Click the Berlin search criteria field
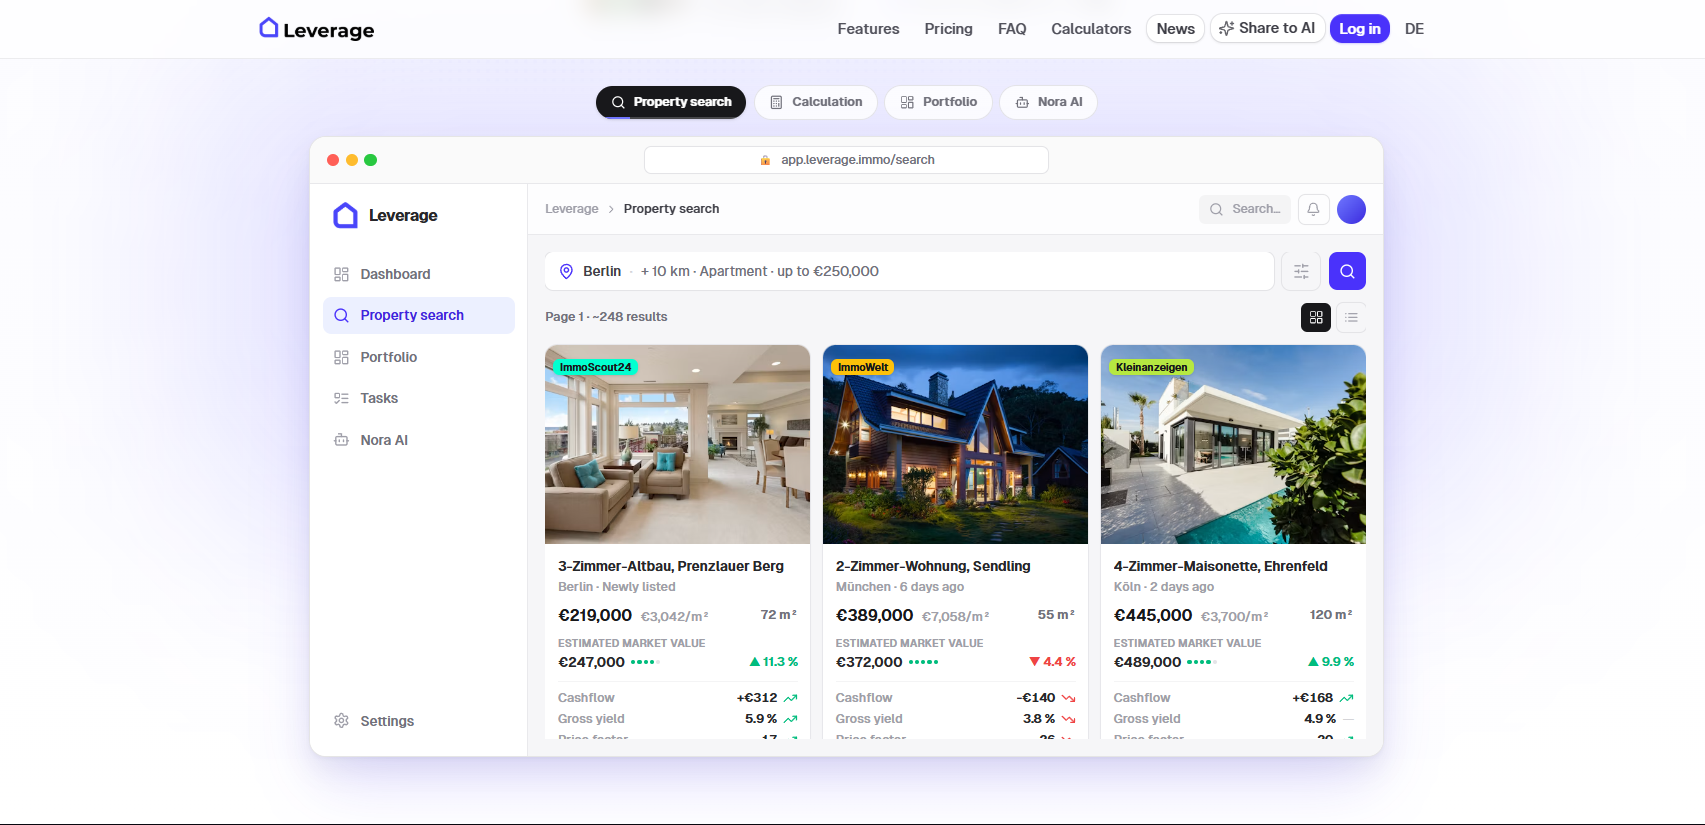1705x825 pixels. coord(909,271)
